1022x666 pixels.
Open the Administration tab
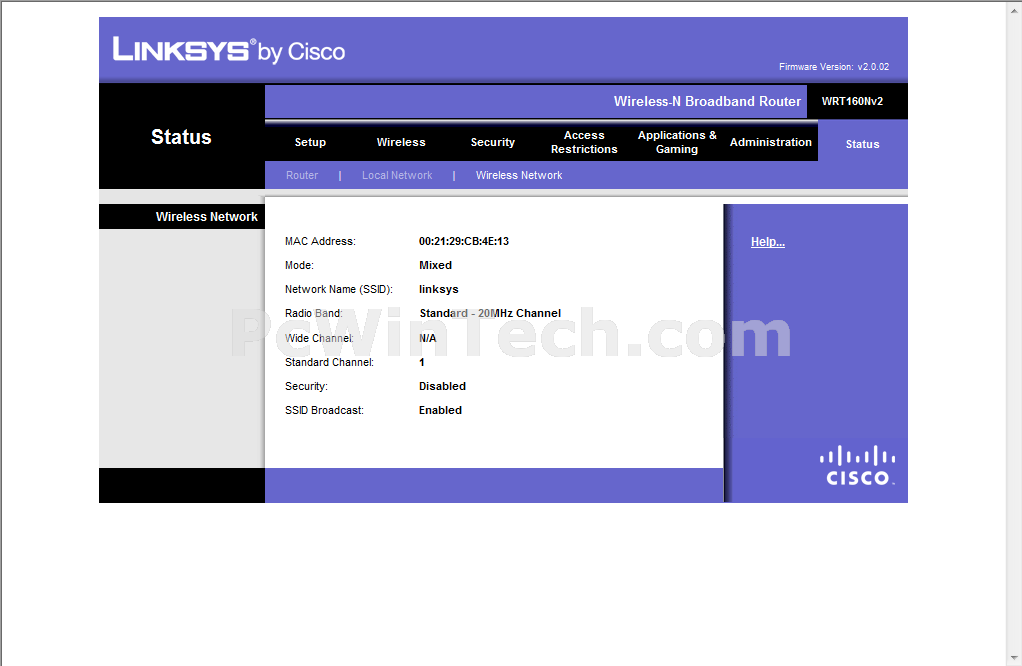pos(770,142)
